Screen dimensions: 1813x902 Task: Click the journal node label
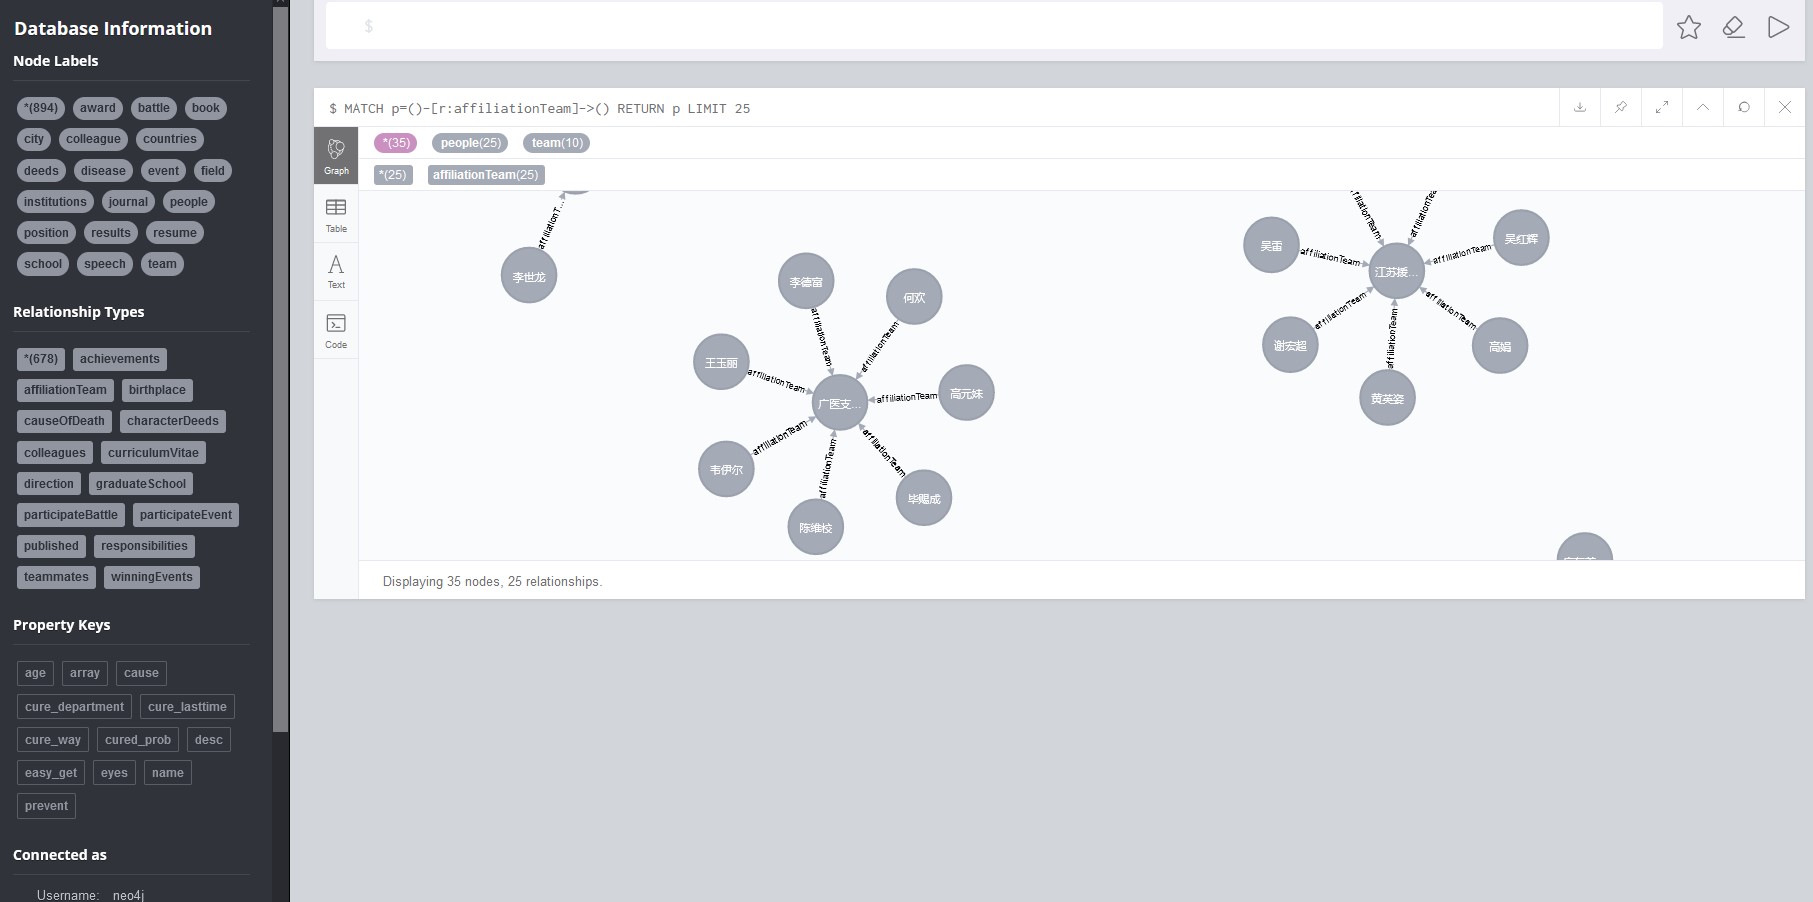[x=128, y=202]
